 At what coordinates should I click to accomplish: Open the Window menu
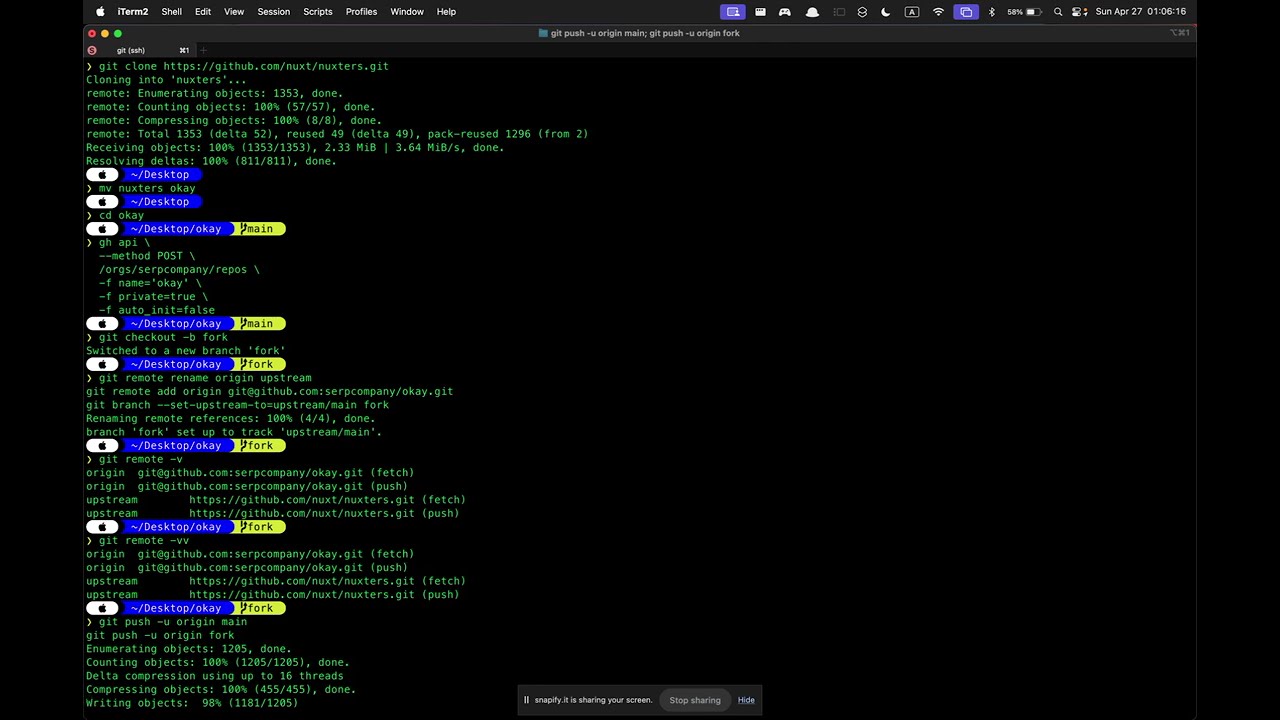pyautogui.click(x=407, y=12)
